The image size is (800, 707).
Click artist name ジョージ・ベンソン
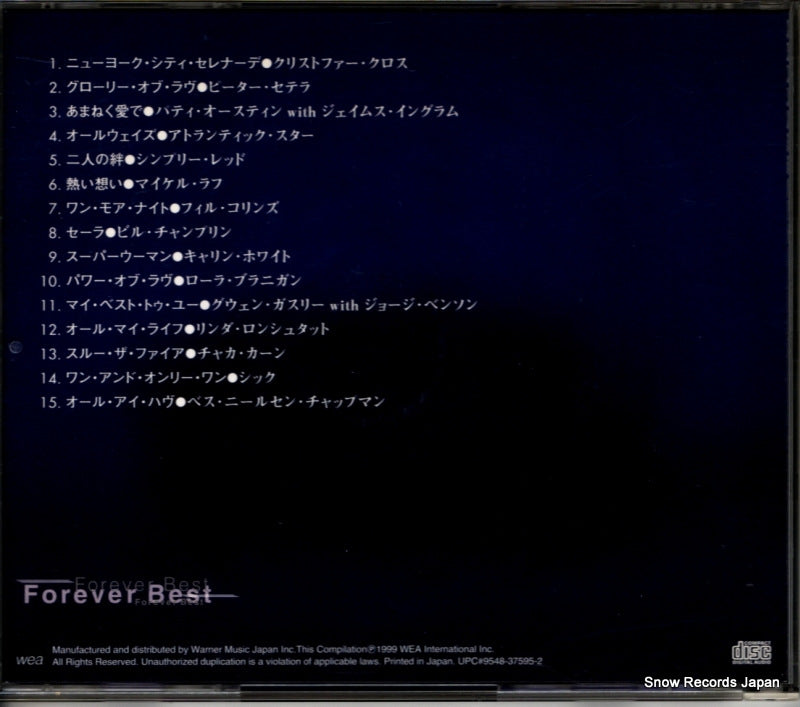click(420, 305)
